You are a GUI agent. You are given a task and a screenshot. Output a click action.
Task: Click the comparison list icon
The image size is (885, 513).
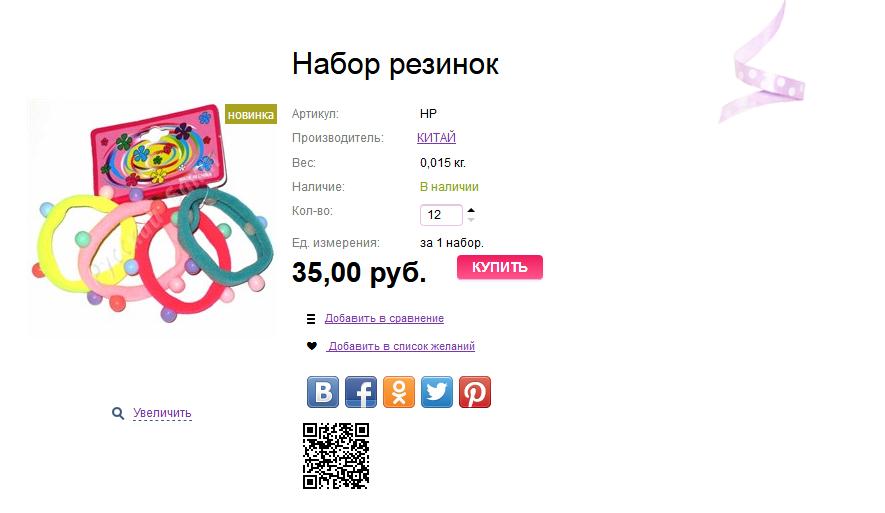(311, 319)
